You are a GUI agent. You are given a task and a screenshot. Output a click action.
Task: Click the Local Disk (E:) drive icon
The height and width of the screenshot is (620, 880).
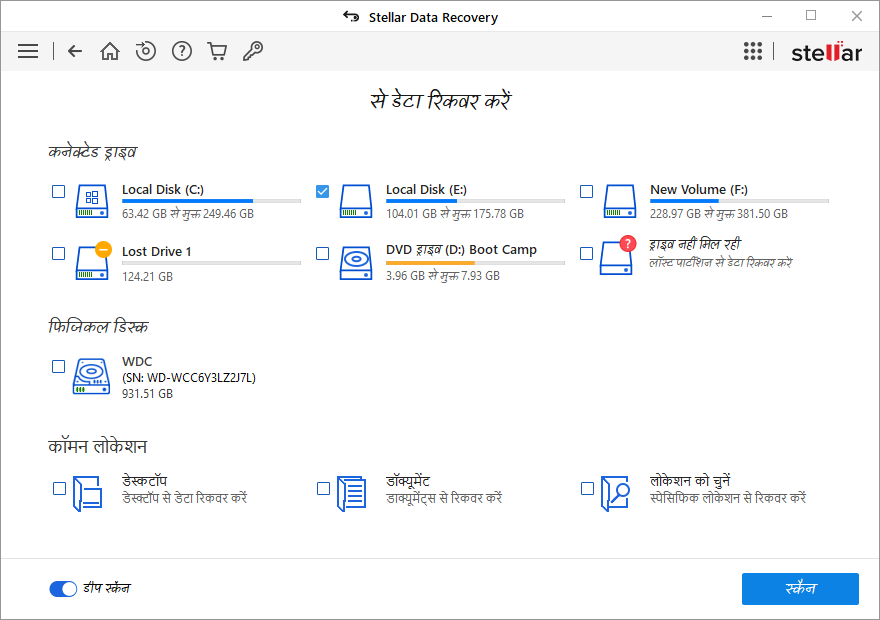pos(356,201)
